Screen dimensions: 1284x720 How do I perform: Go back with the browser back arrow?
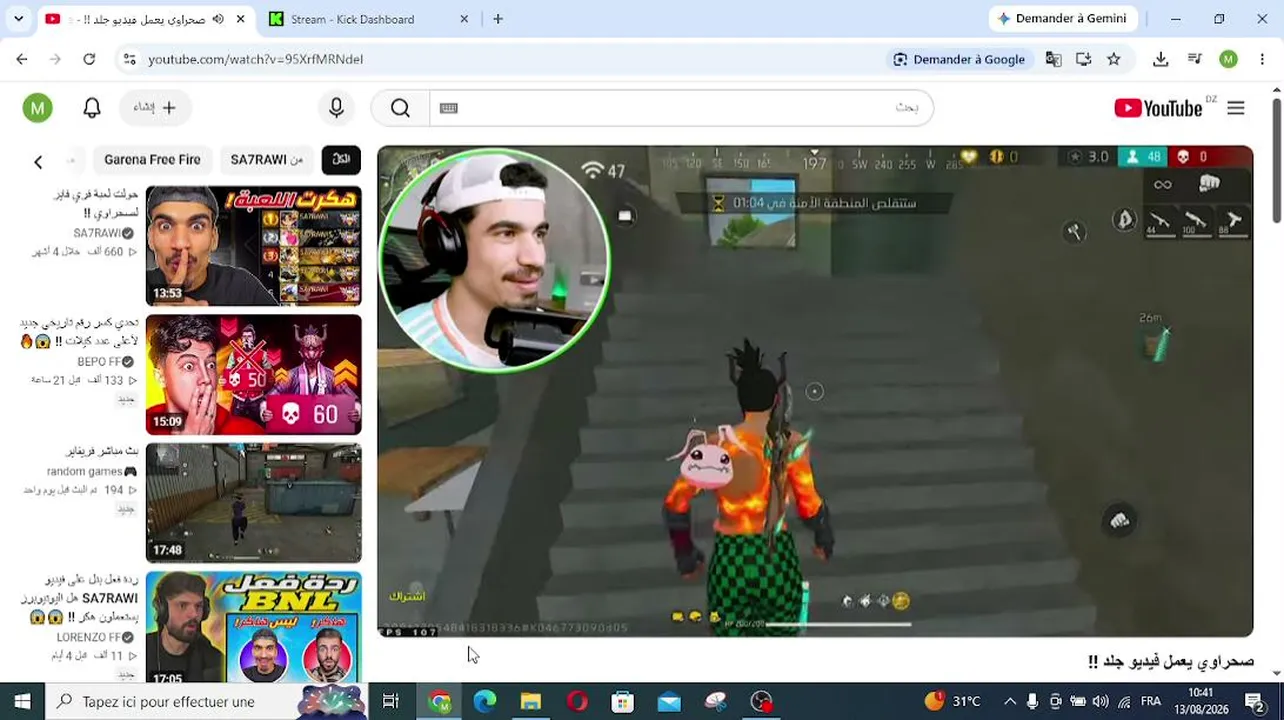(x=22, y=59)
